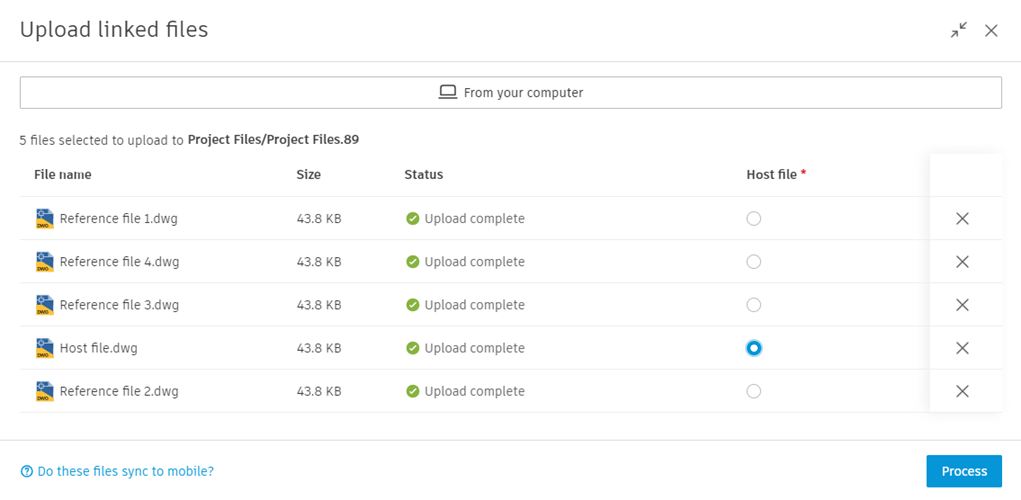Remove Reference file 3.dwg from upload list
Viewport: 1021px width, 500px height.
pos(962,305)
